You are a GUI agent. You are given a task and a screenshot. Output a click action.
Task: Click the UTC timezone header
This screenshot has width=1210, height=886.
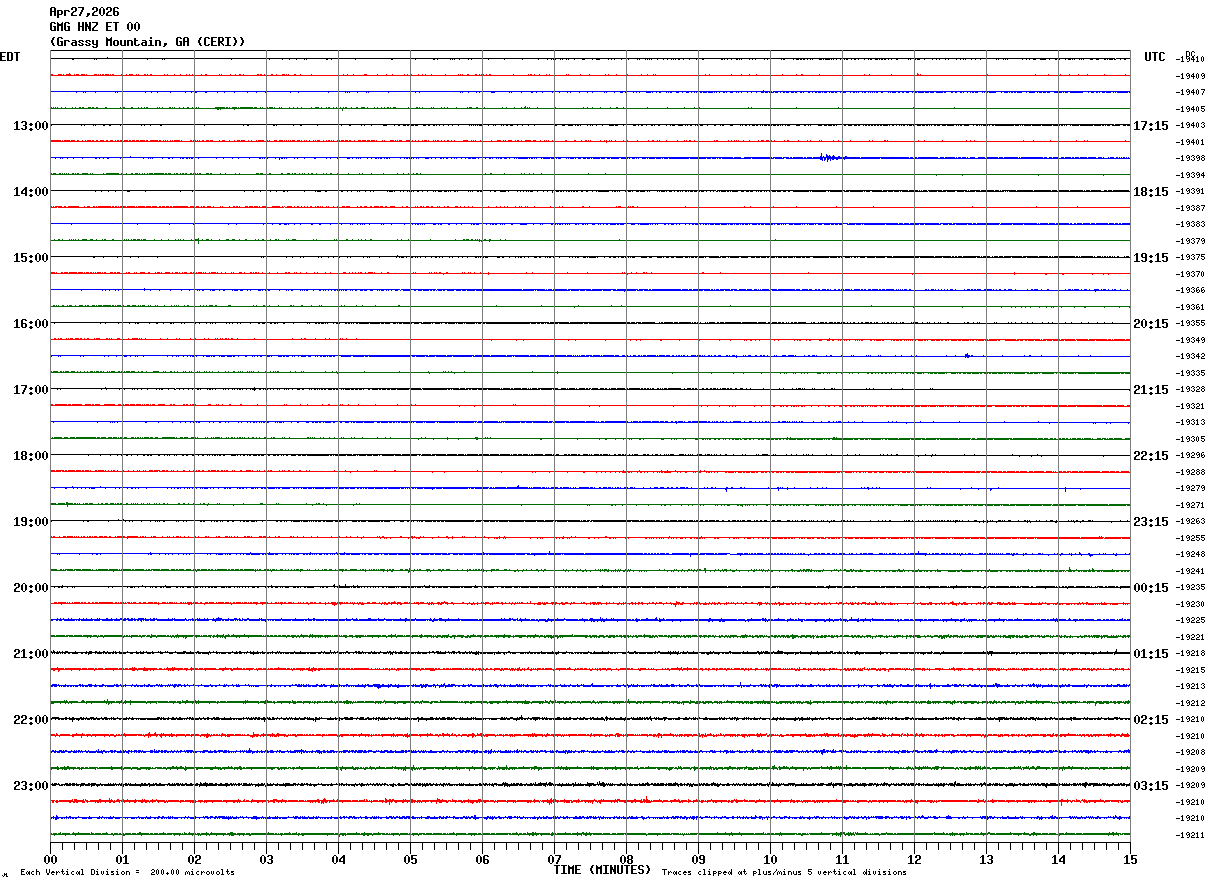pos(1155,57)
